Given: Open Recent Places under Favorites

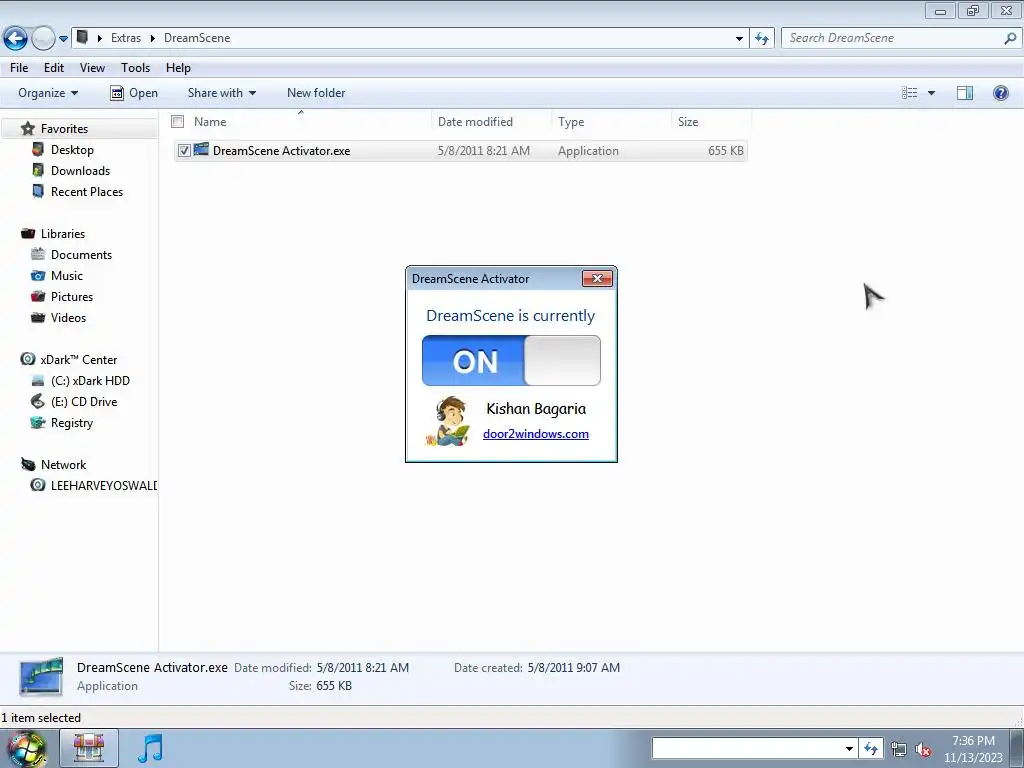Looking at the screenshot, I should coord(87,191).
